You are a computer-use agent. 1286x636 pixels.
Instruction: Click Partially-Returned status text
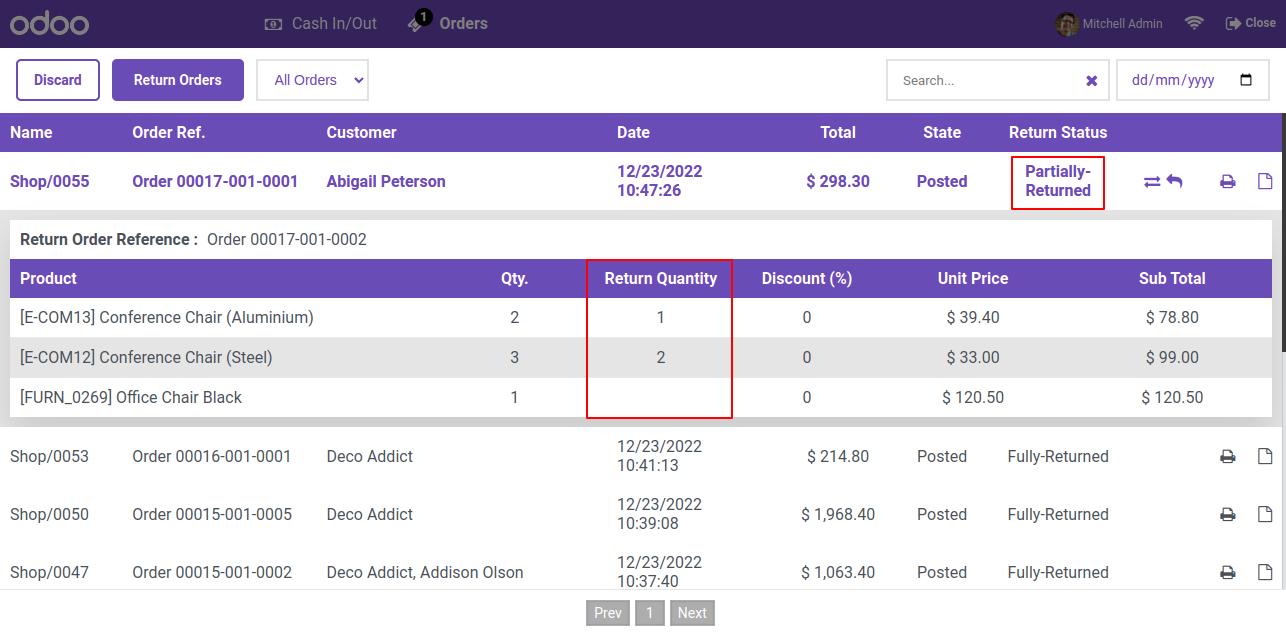[1058, 181]
